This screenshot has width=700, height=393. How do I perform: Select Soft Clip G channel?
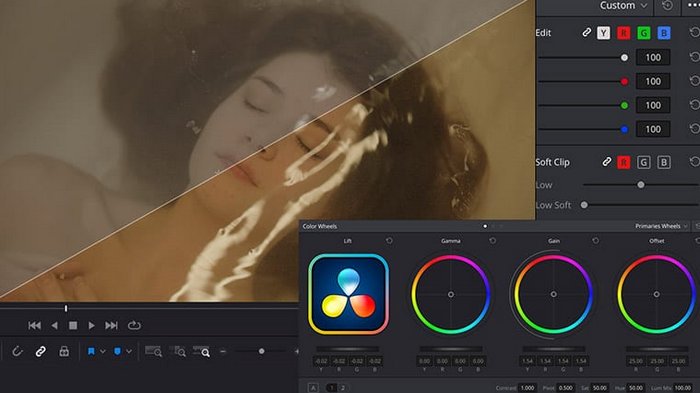(x=644, y=163)
